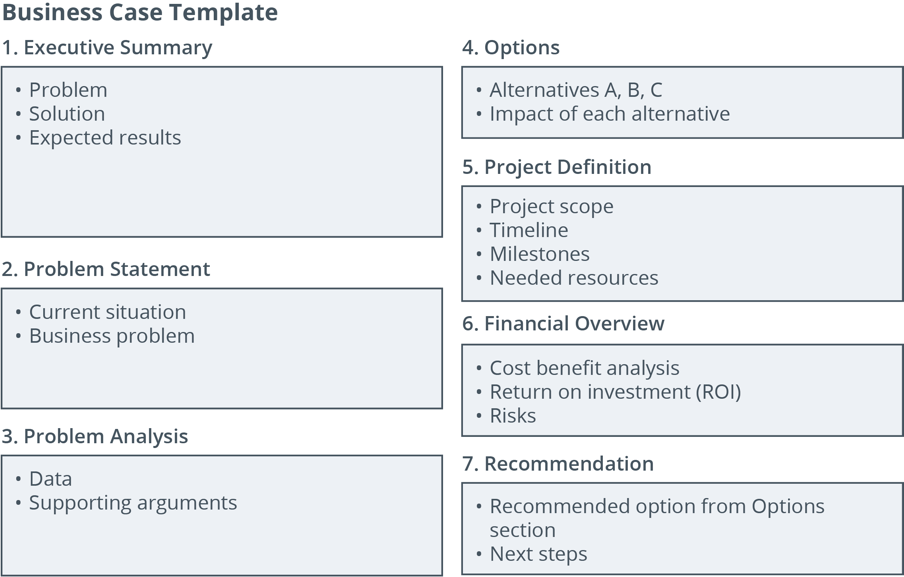Select the Supporting arguments bullet
Viewport: 904px width, 577px height.
(133, 503)
